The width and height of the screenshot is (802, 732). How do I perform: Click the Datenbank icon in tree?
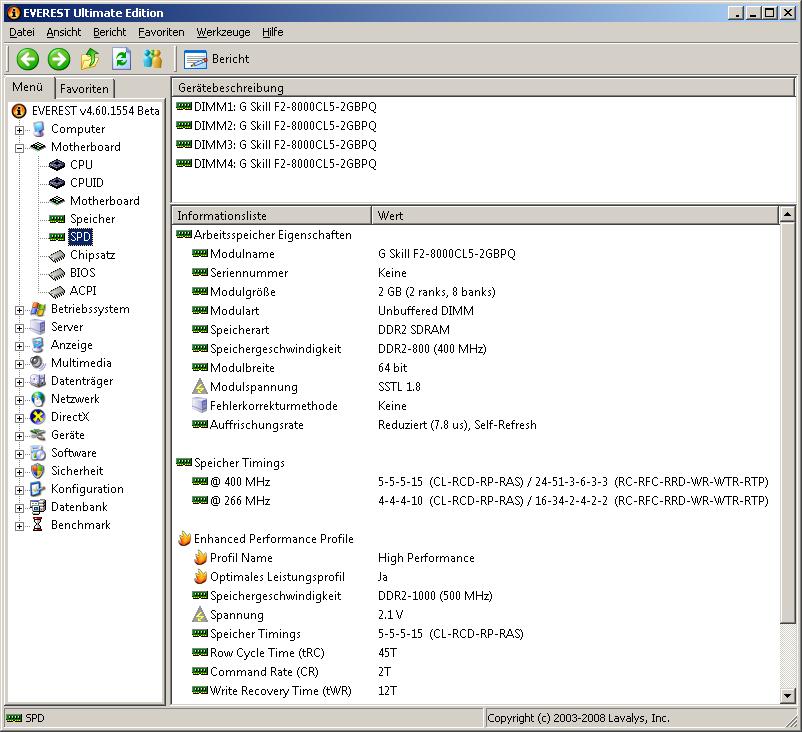tap(38, 507)
